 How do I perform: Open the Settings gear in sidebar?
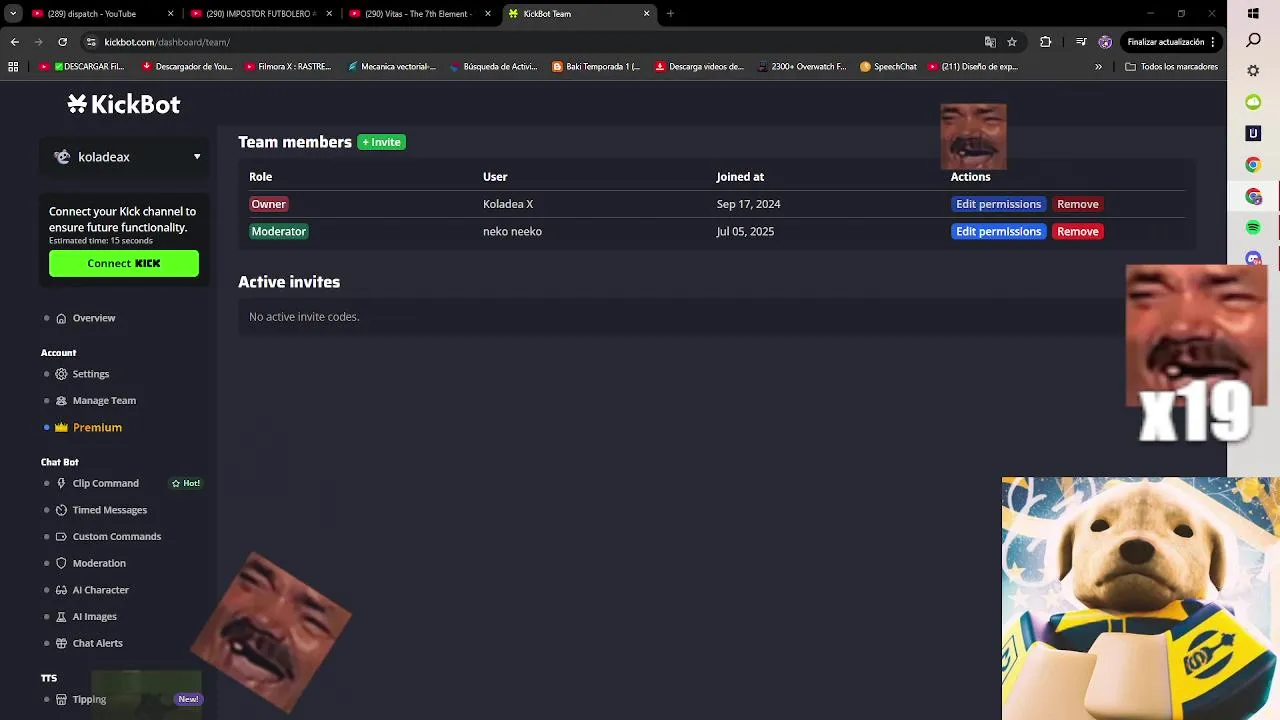tap(62, 374)
